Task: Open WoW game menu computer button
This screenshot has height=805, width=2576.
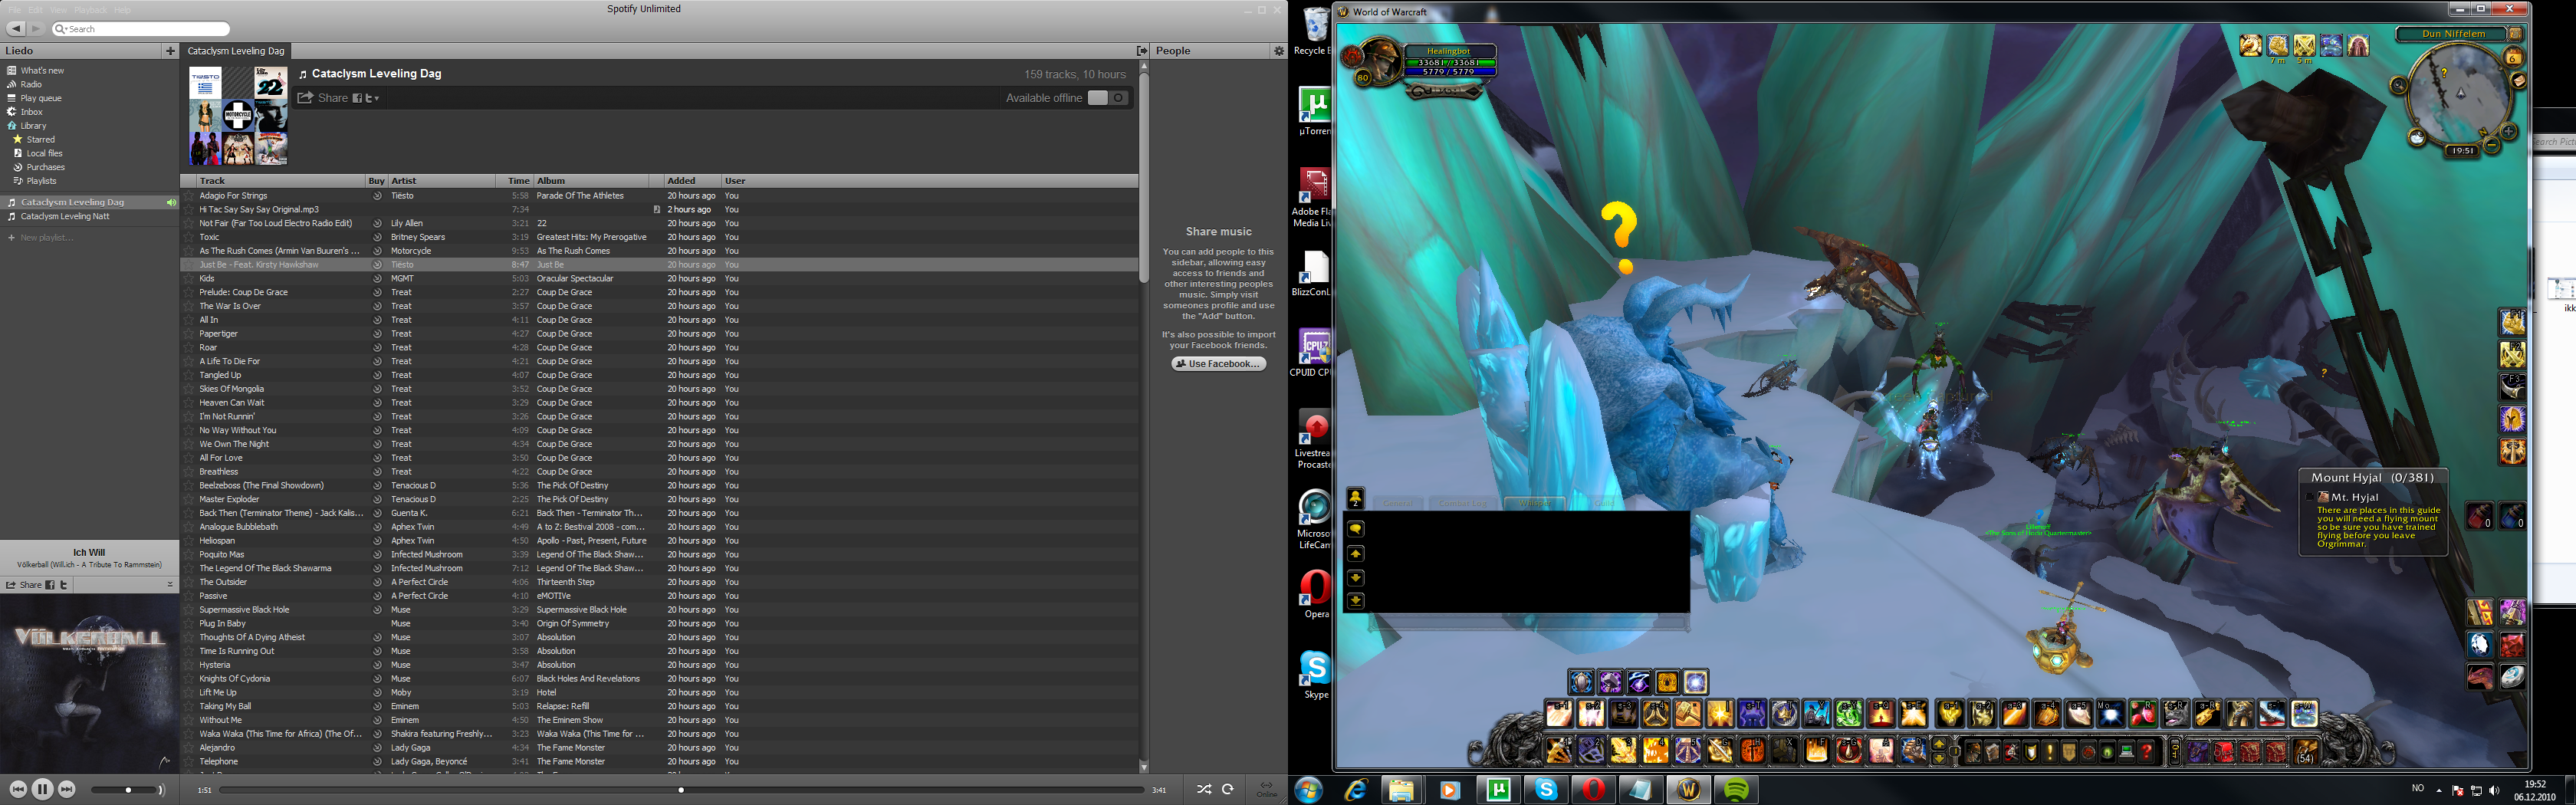Action: [2127, 752]
